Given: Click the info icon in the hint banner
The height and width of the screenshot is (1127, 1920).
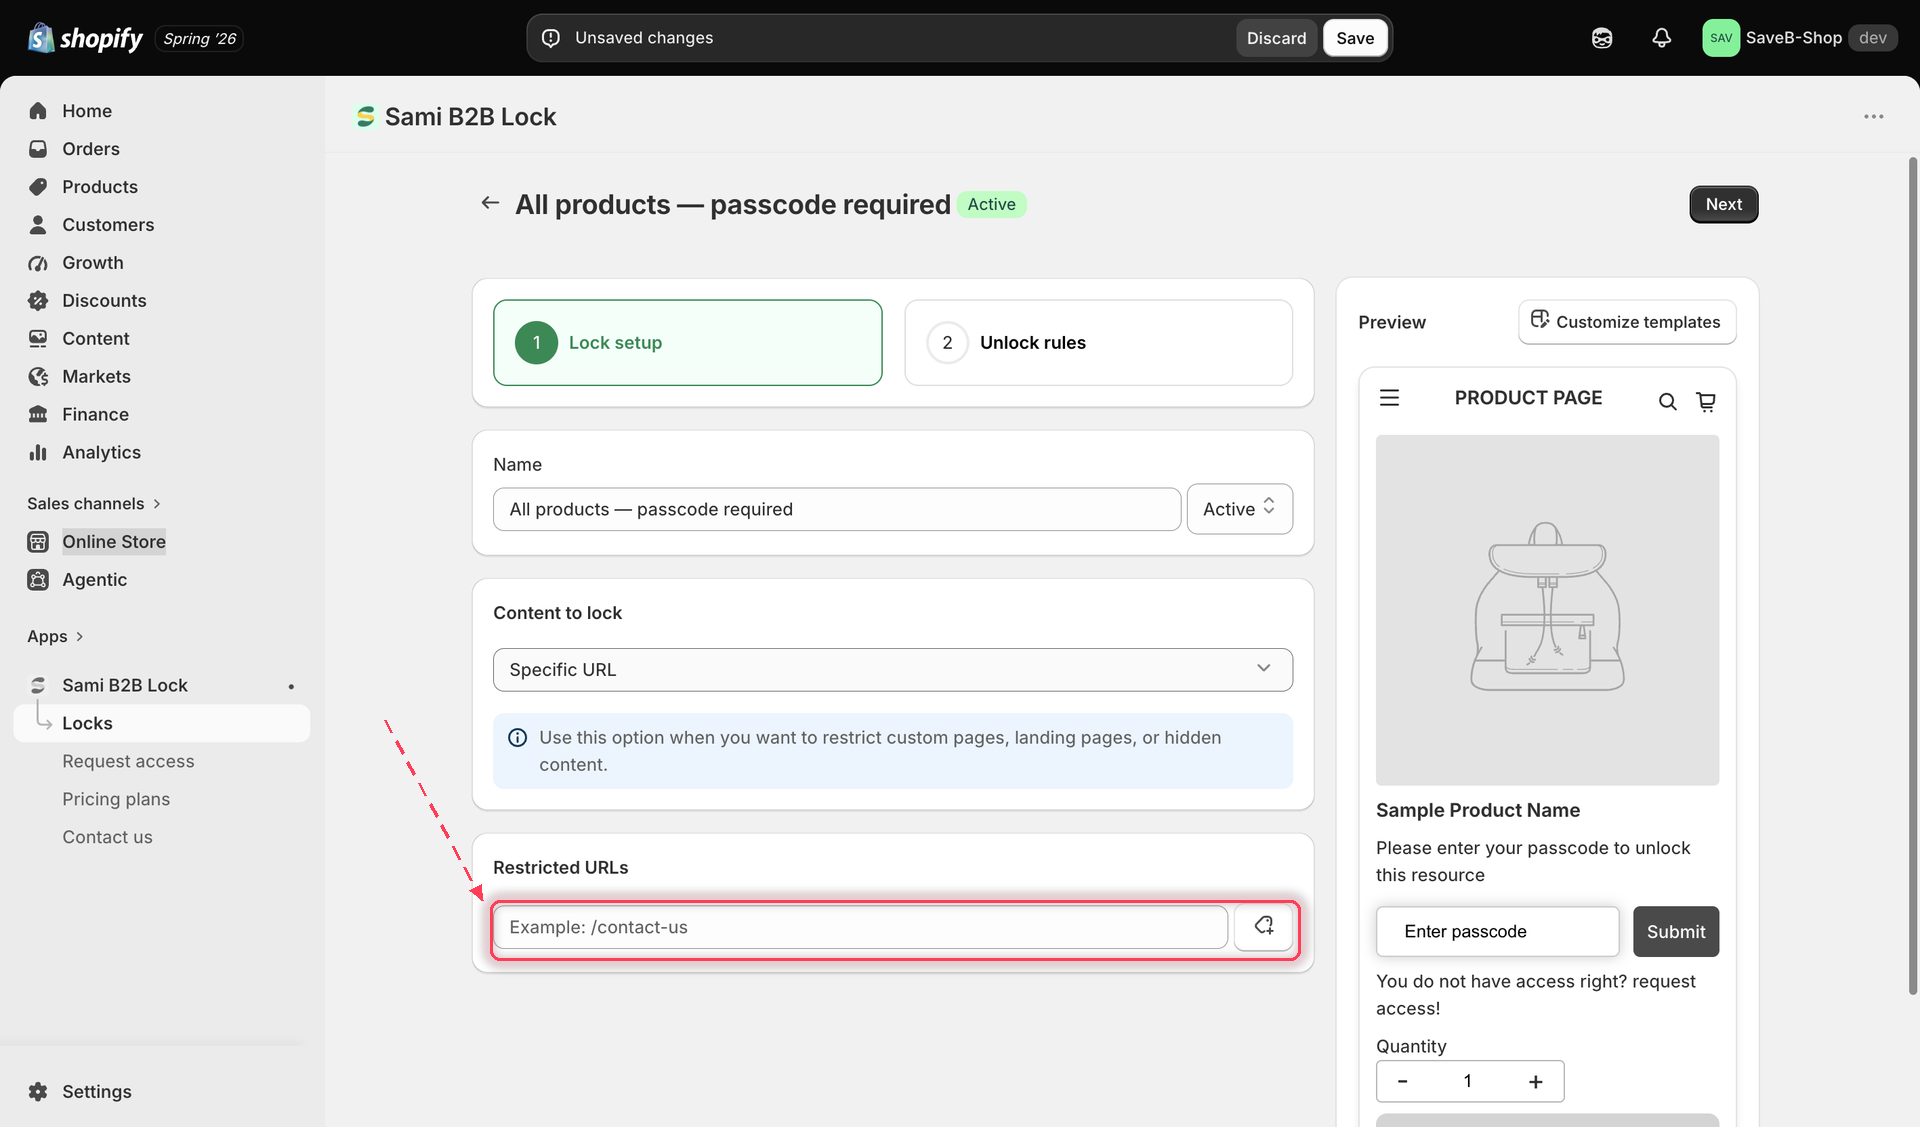Looking at the screenshot, I should (x=517, y=738).
